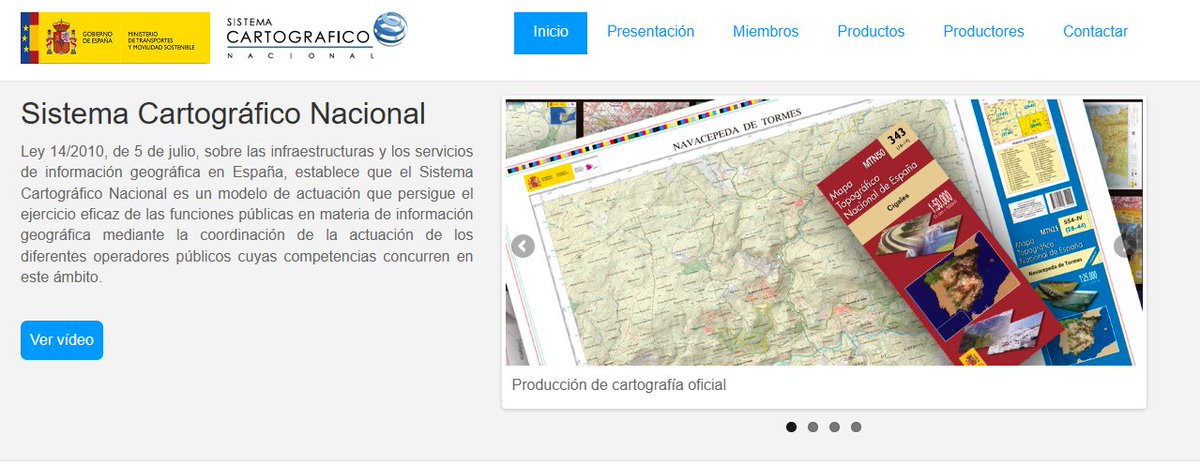Click the Navacepeda de Tormes map image

pos(824,233)
